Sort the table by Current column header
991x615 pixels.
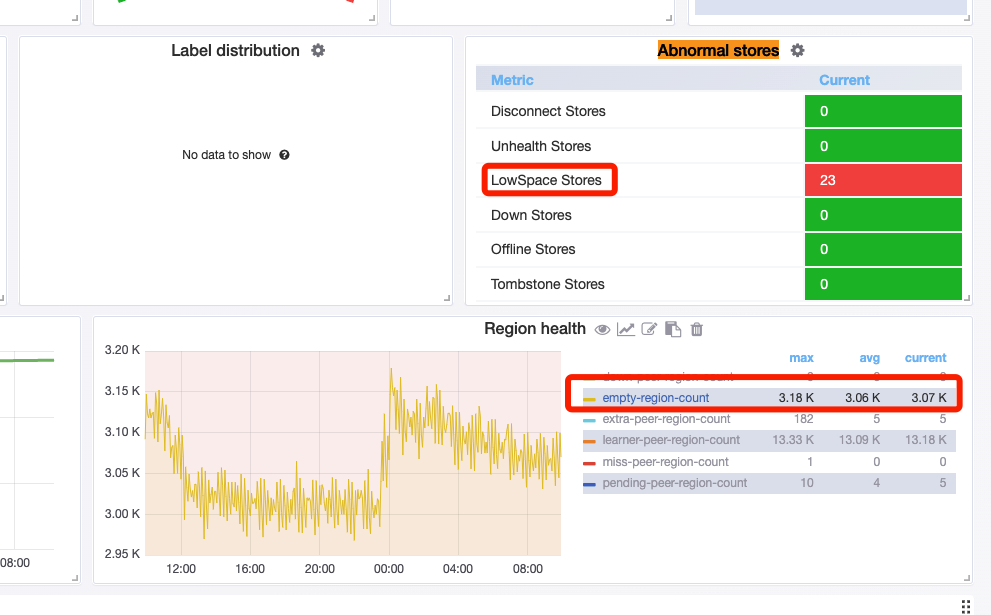[844, 80]
